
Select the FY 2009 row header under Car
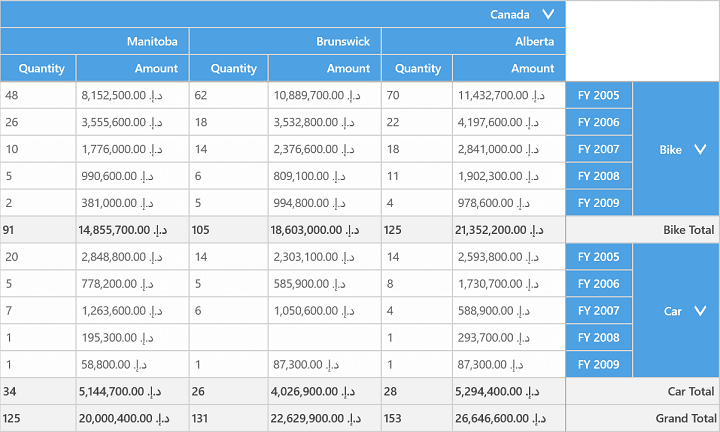(599, 365)
